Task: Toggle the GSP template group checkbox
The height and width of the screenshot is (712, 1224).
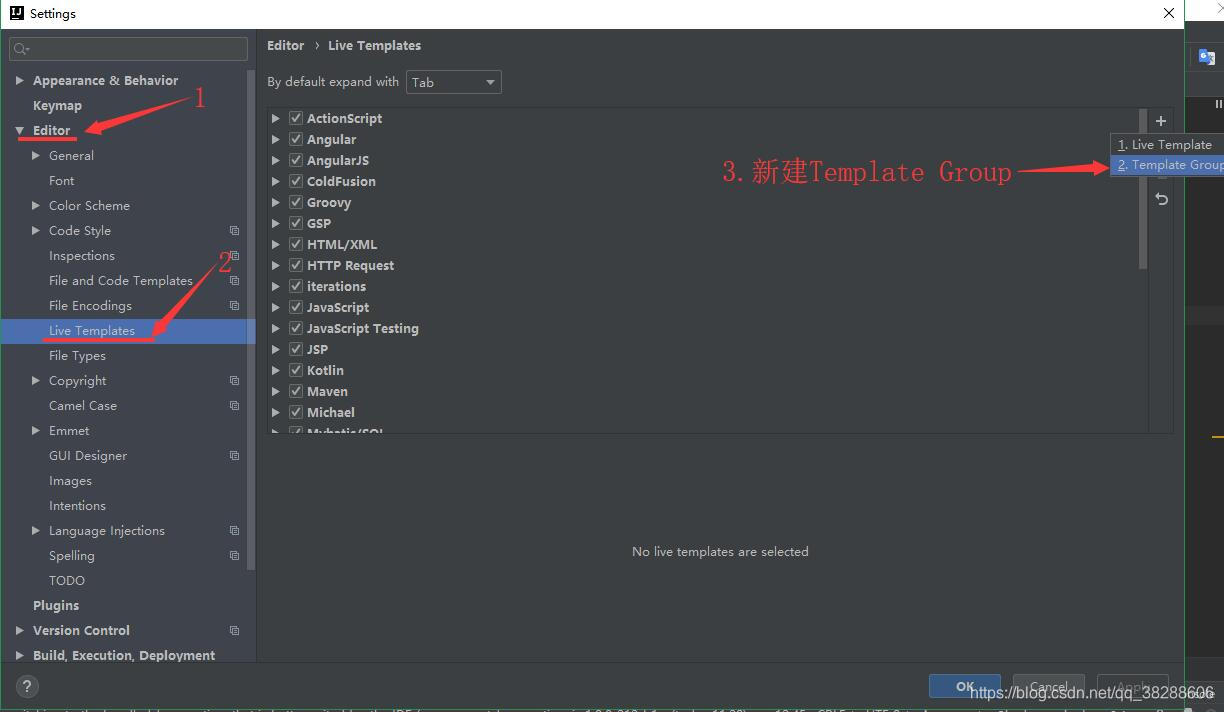Action: tap(296, 223)
